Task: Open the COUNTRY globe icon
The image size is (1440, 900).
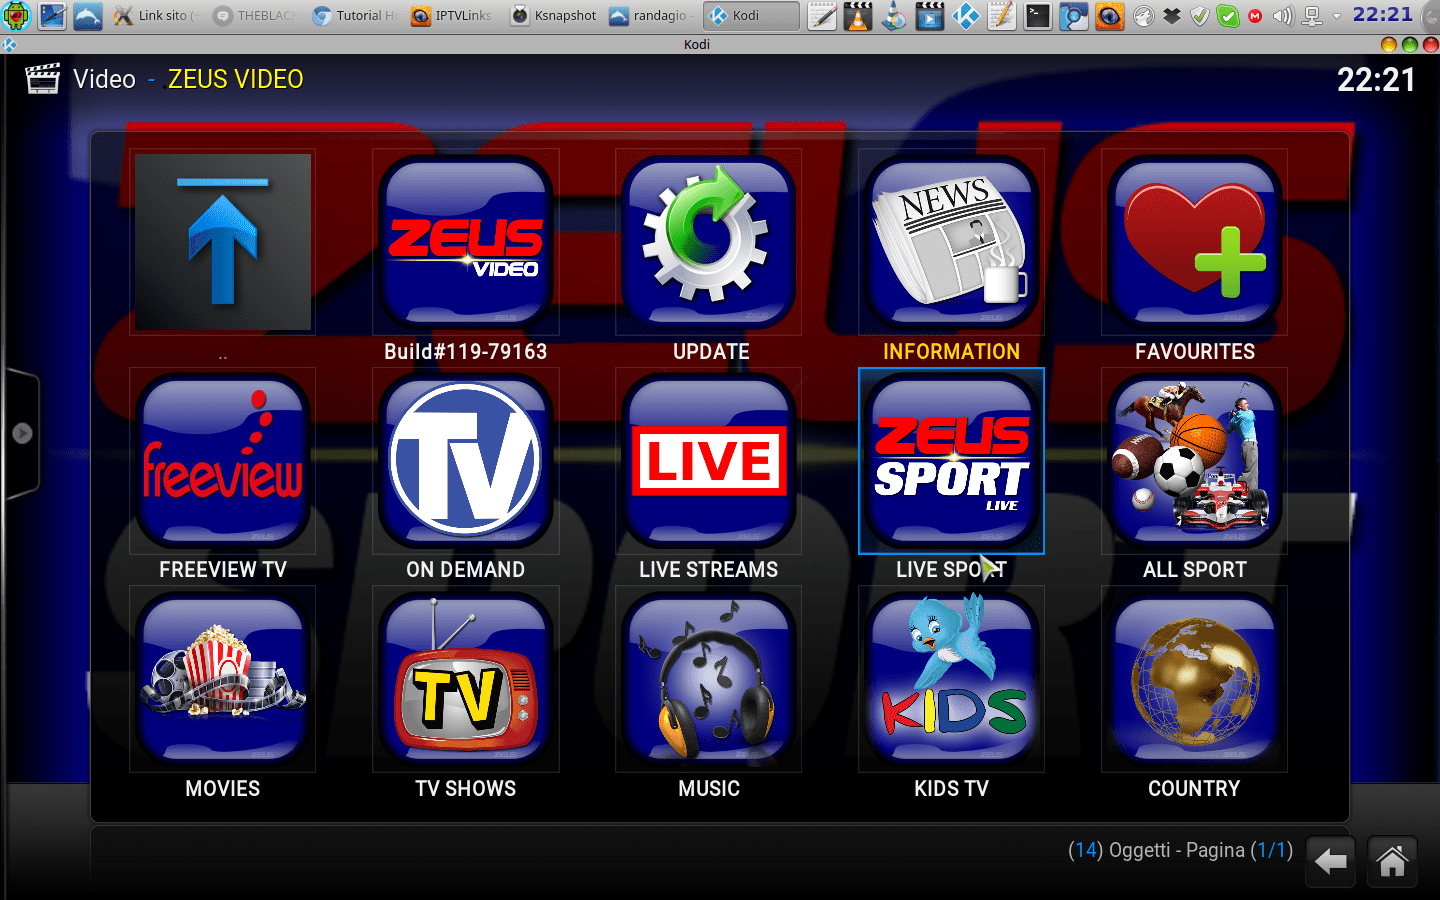Action: 1195,679
